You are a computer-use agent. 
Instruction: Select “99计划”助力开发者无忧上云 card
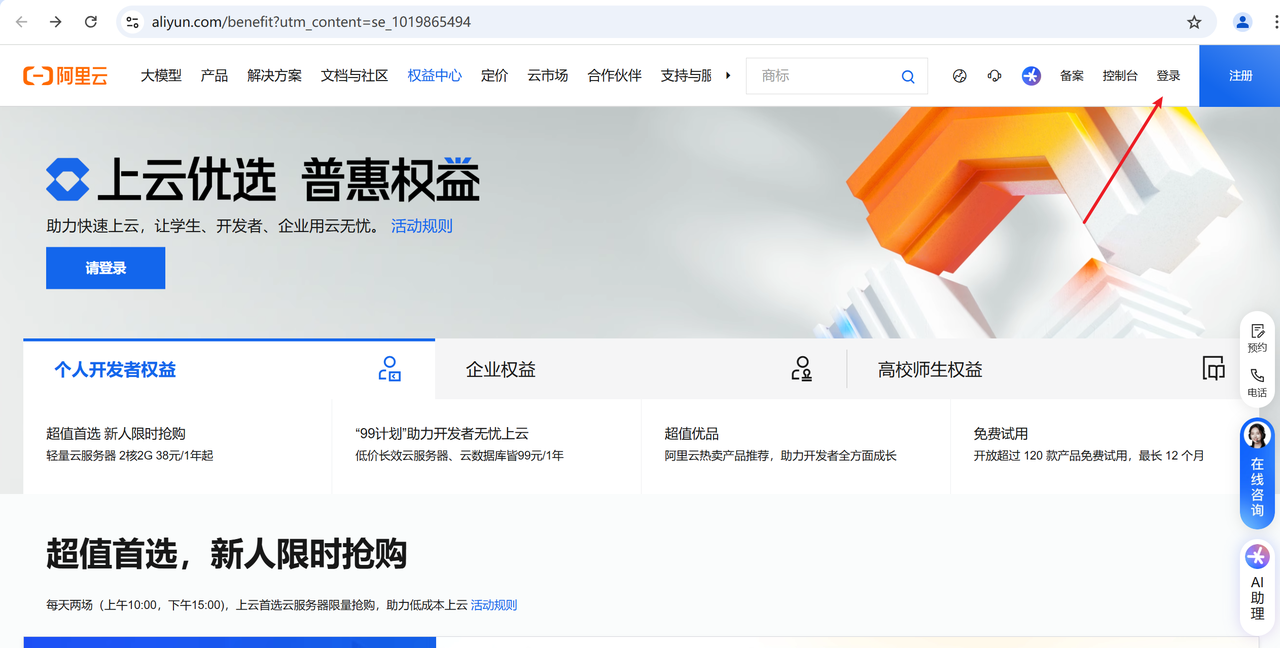click(486, 444)
